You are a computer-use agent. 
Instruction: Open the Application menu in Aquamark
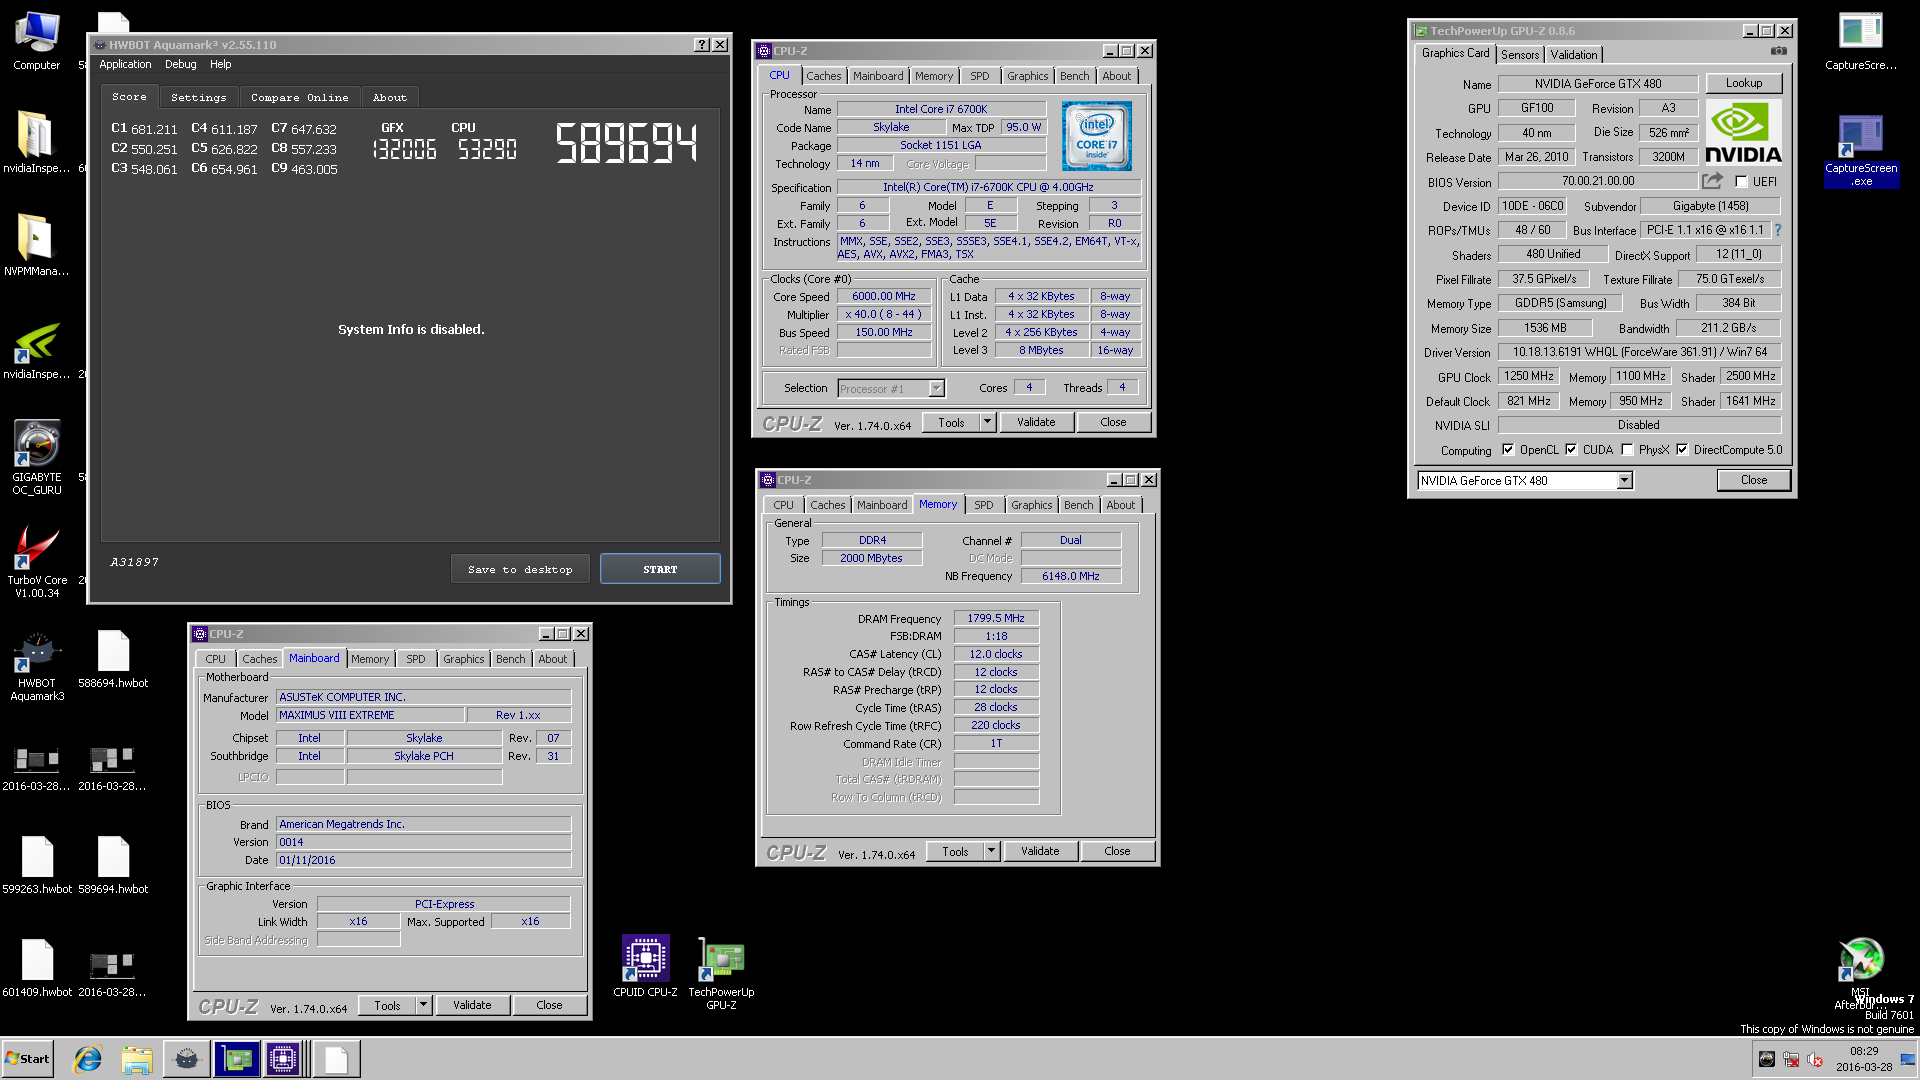[x=125, y=64]
